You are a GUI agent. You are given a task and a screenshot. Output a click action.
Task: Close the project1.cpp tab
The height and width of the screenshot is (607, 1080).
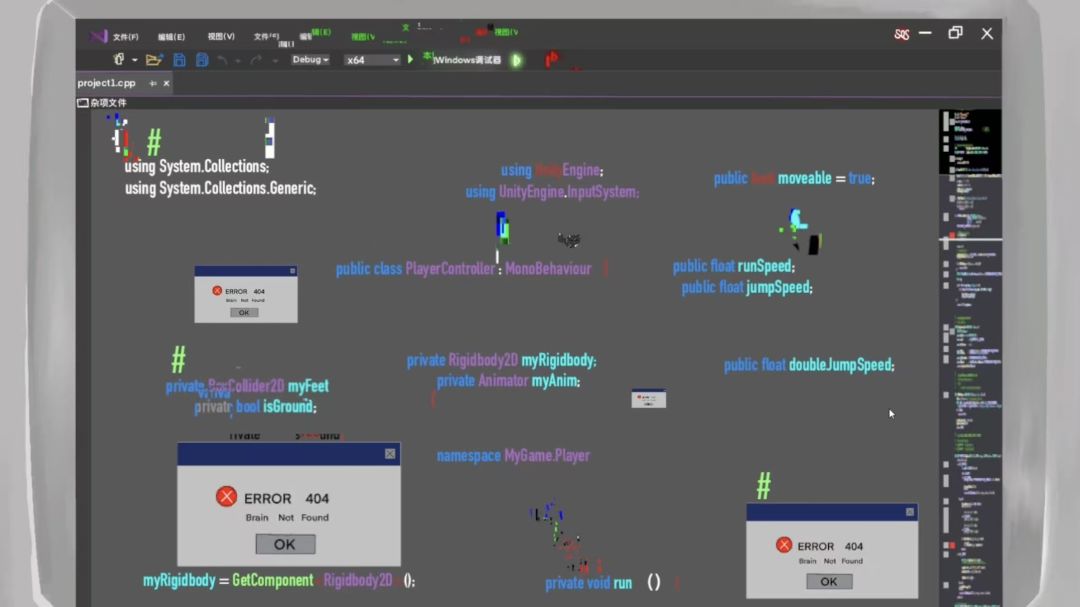pyautogui.click(x=166, y=83)
